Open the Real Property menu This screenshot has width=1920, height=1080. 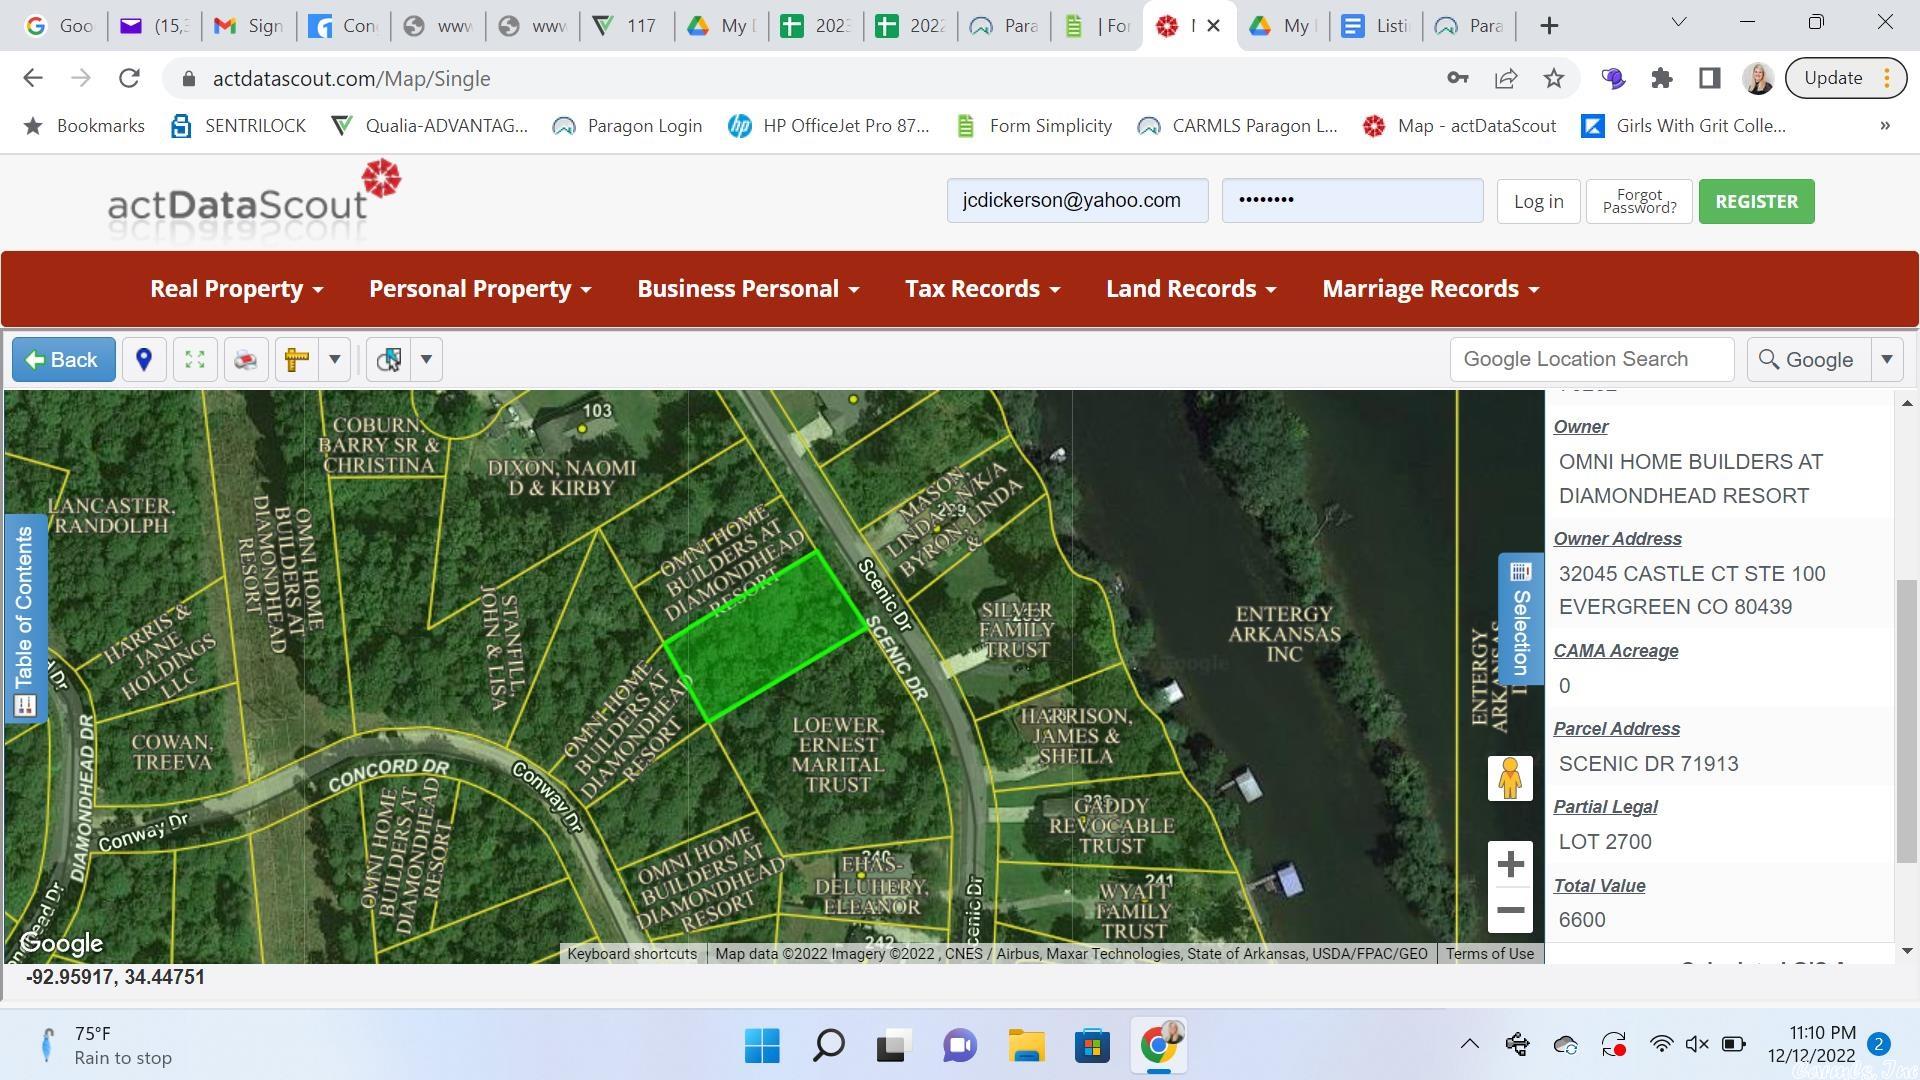(x=236, y=289)
